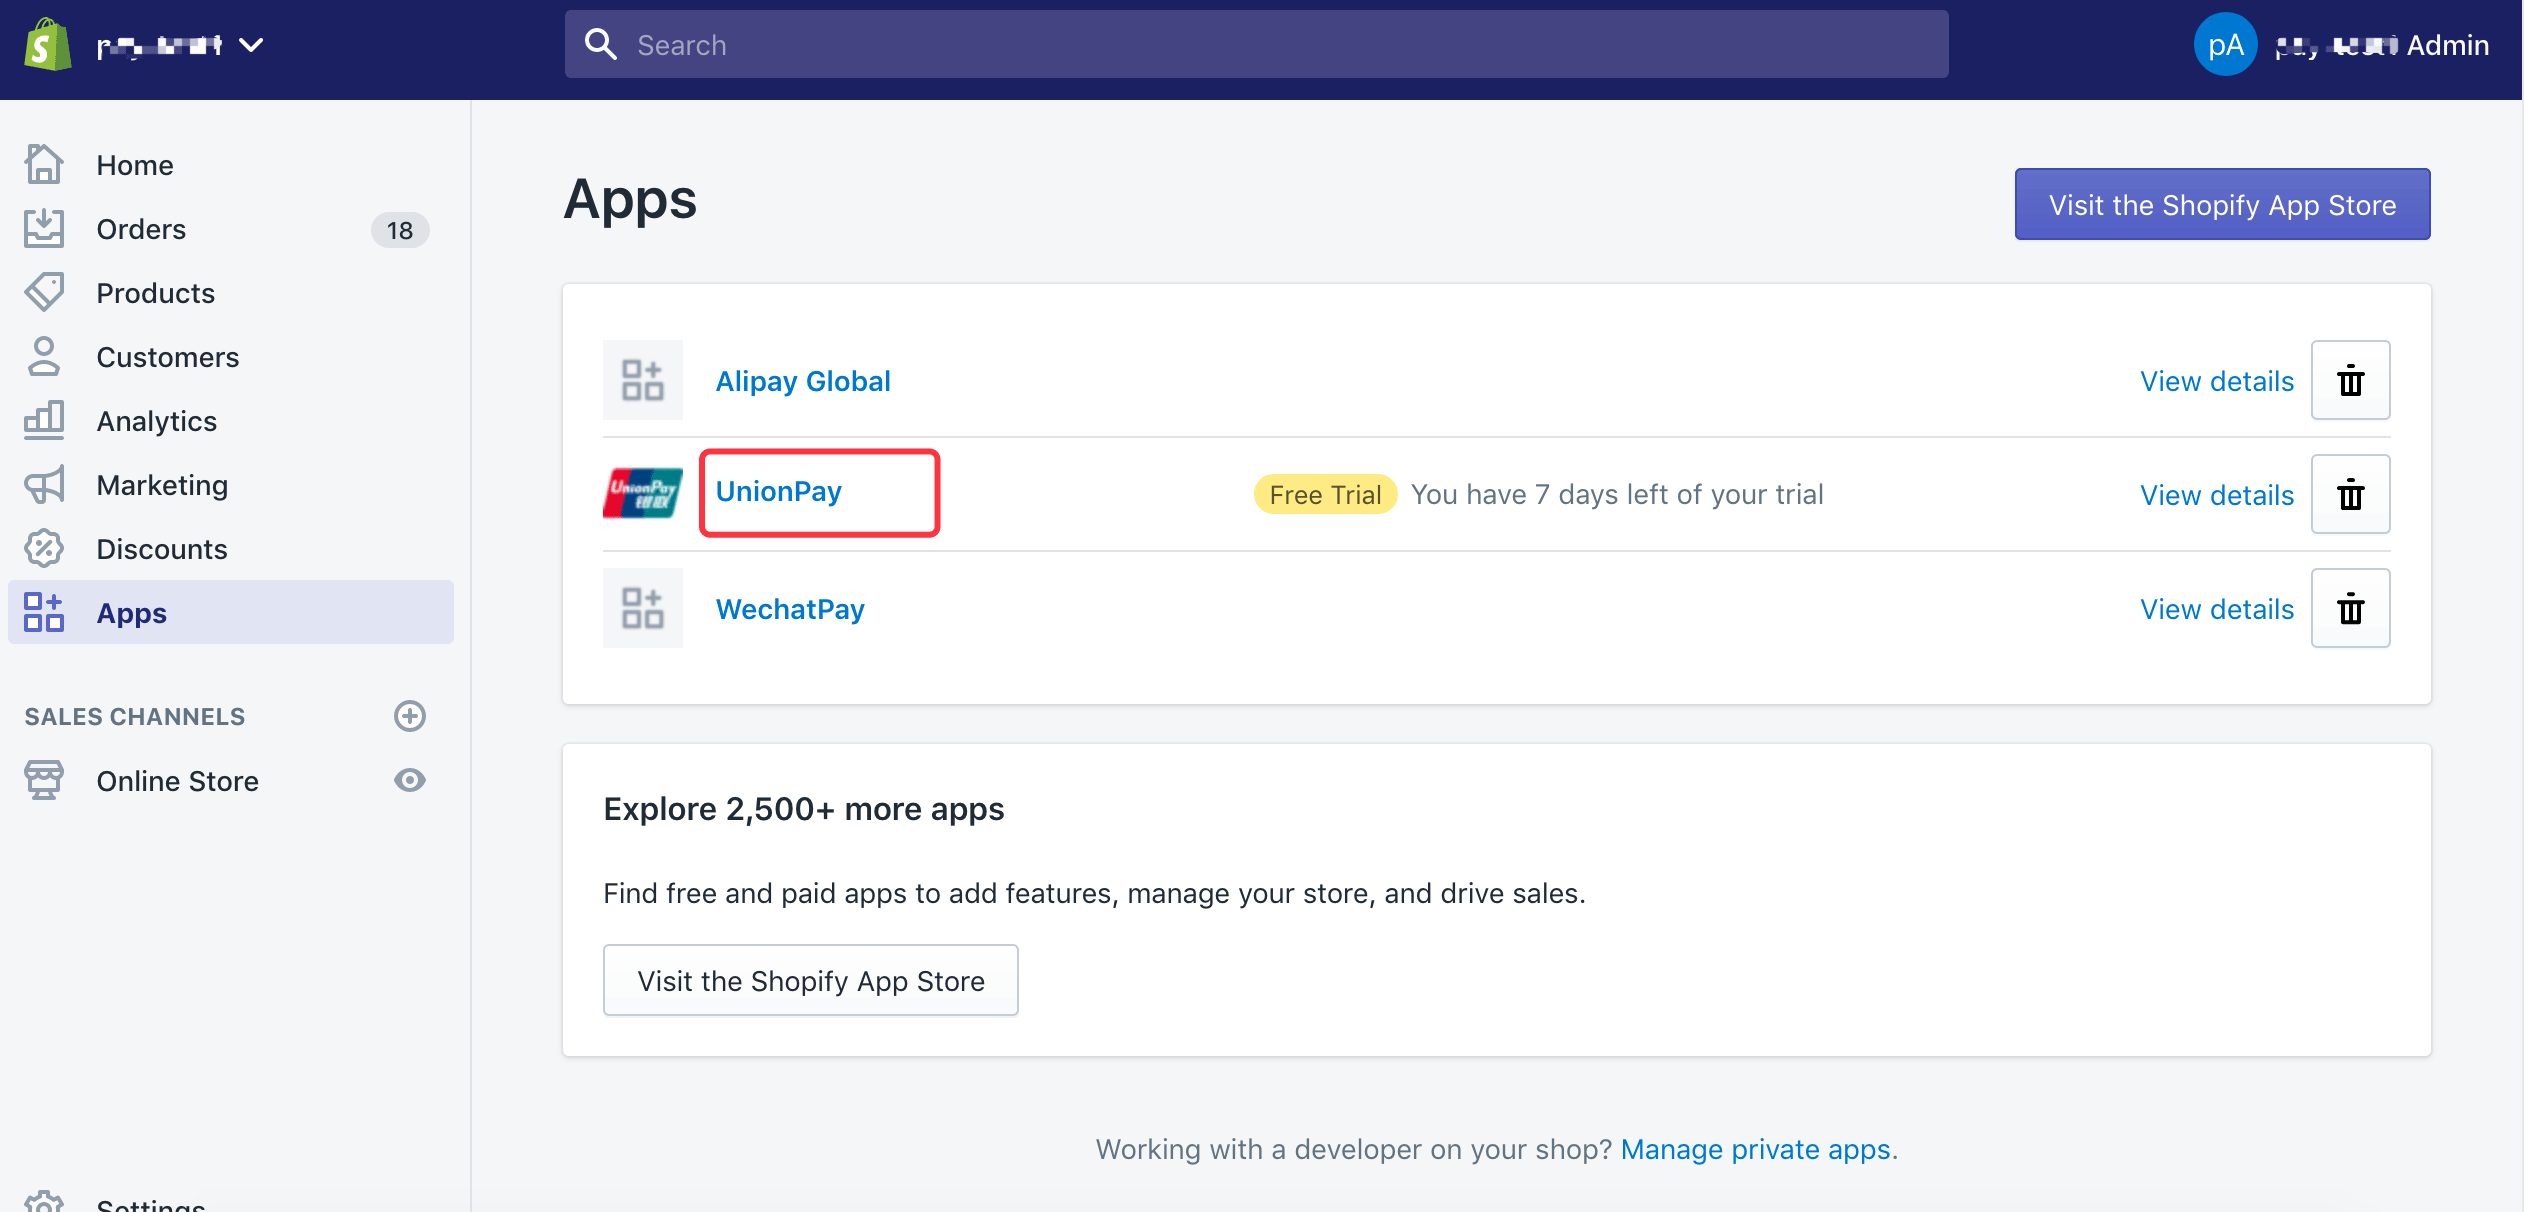Click the Shopify logo icon

pyautogui.click(x=47, y=45)
